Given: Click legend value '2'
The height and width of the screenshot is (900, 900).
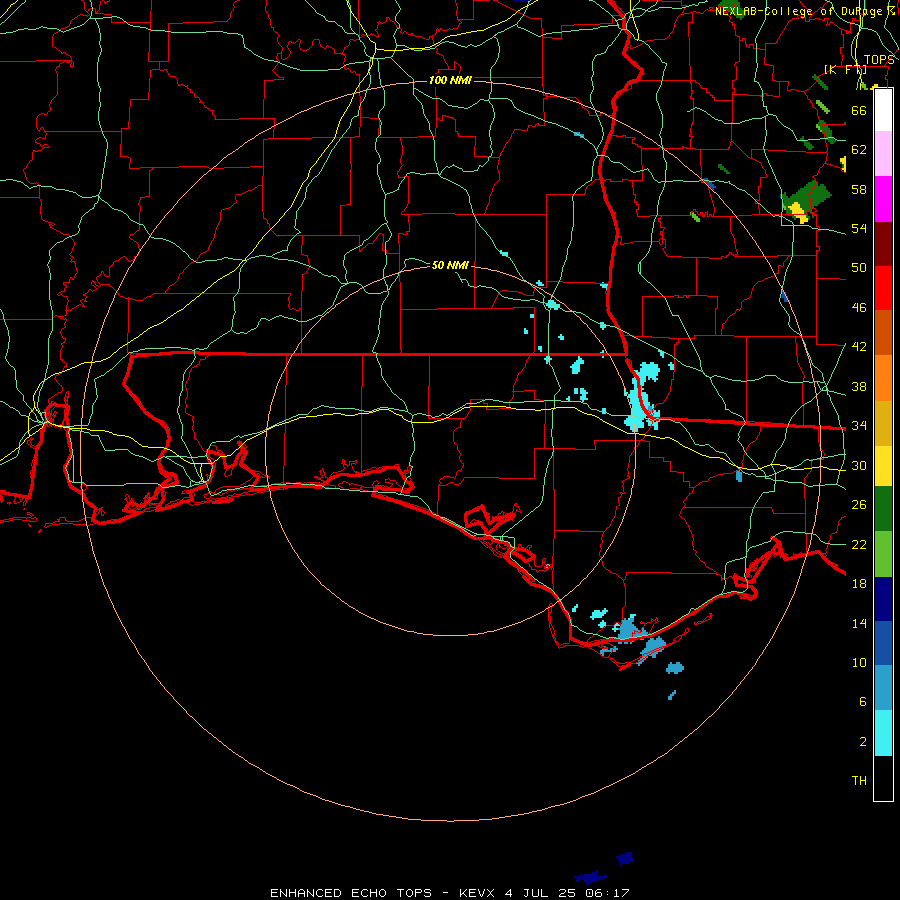Looking at the screenshot, I should coord(863,742).
